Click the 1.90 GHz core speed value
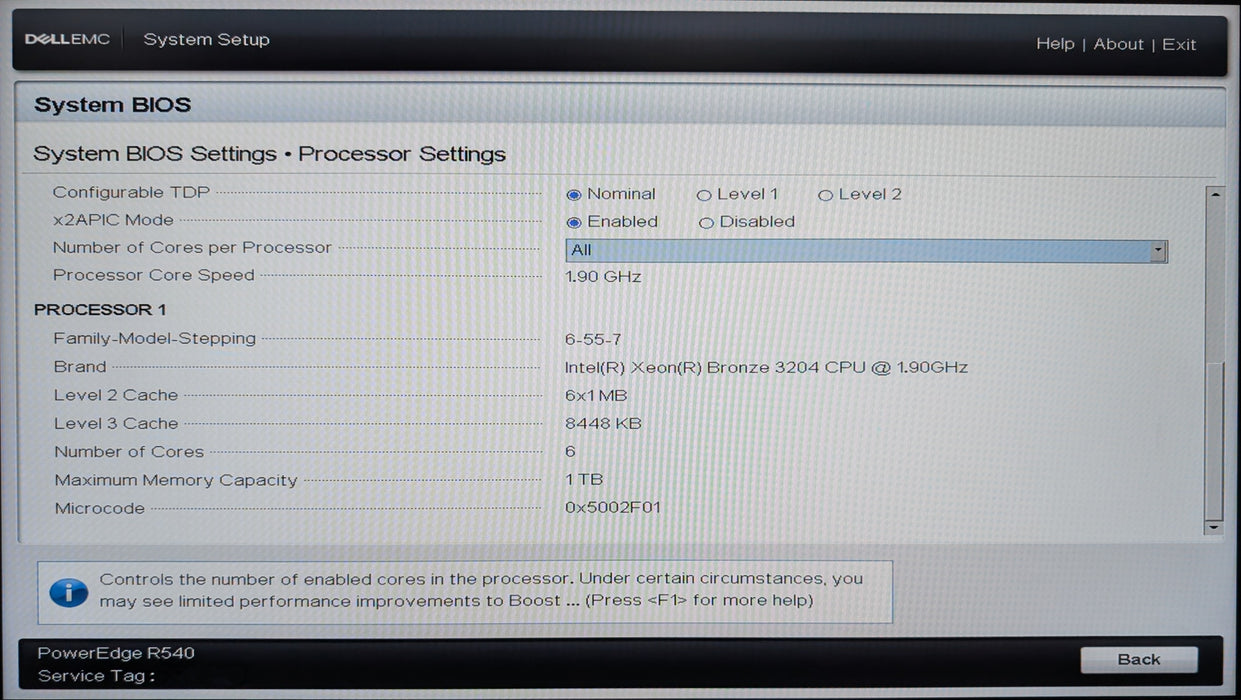 click(603, 276)
